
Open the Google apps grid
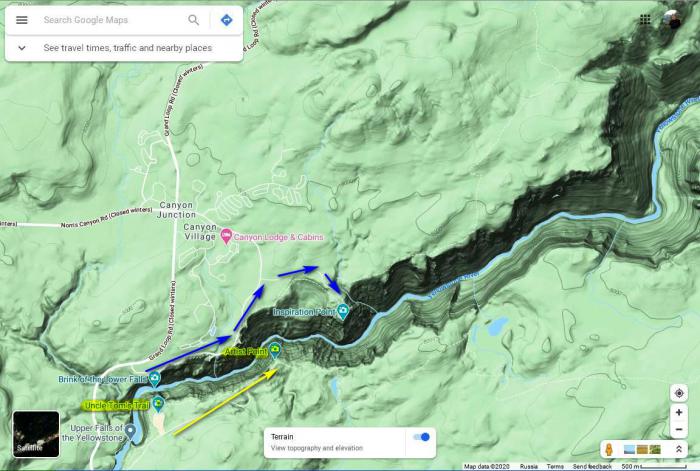tap(645, 19)
